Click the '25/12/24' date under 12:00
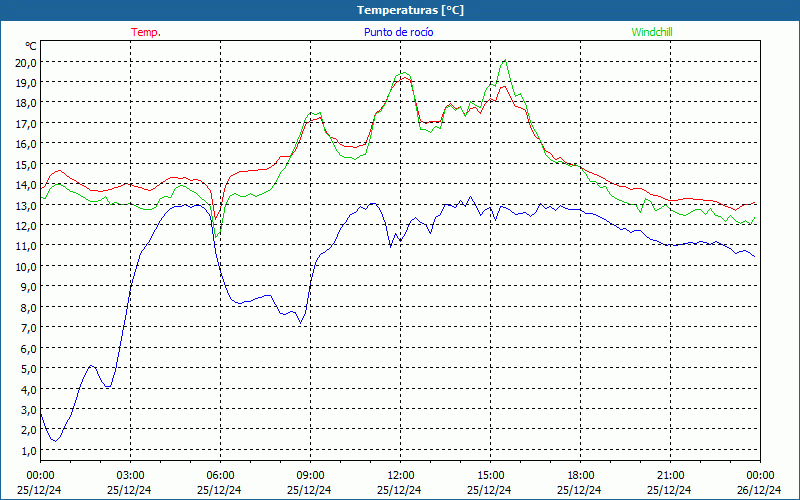The width and height of the screenshot is (800, 500). tap(399, 490)
